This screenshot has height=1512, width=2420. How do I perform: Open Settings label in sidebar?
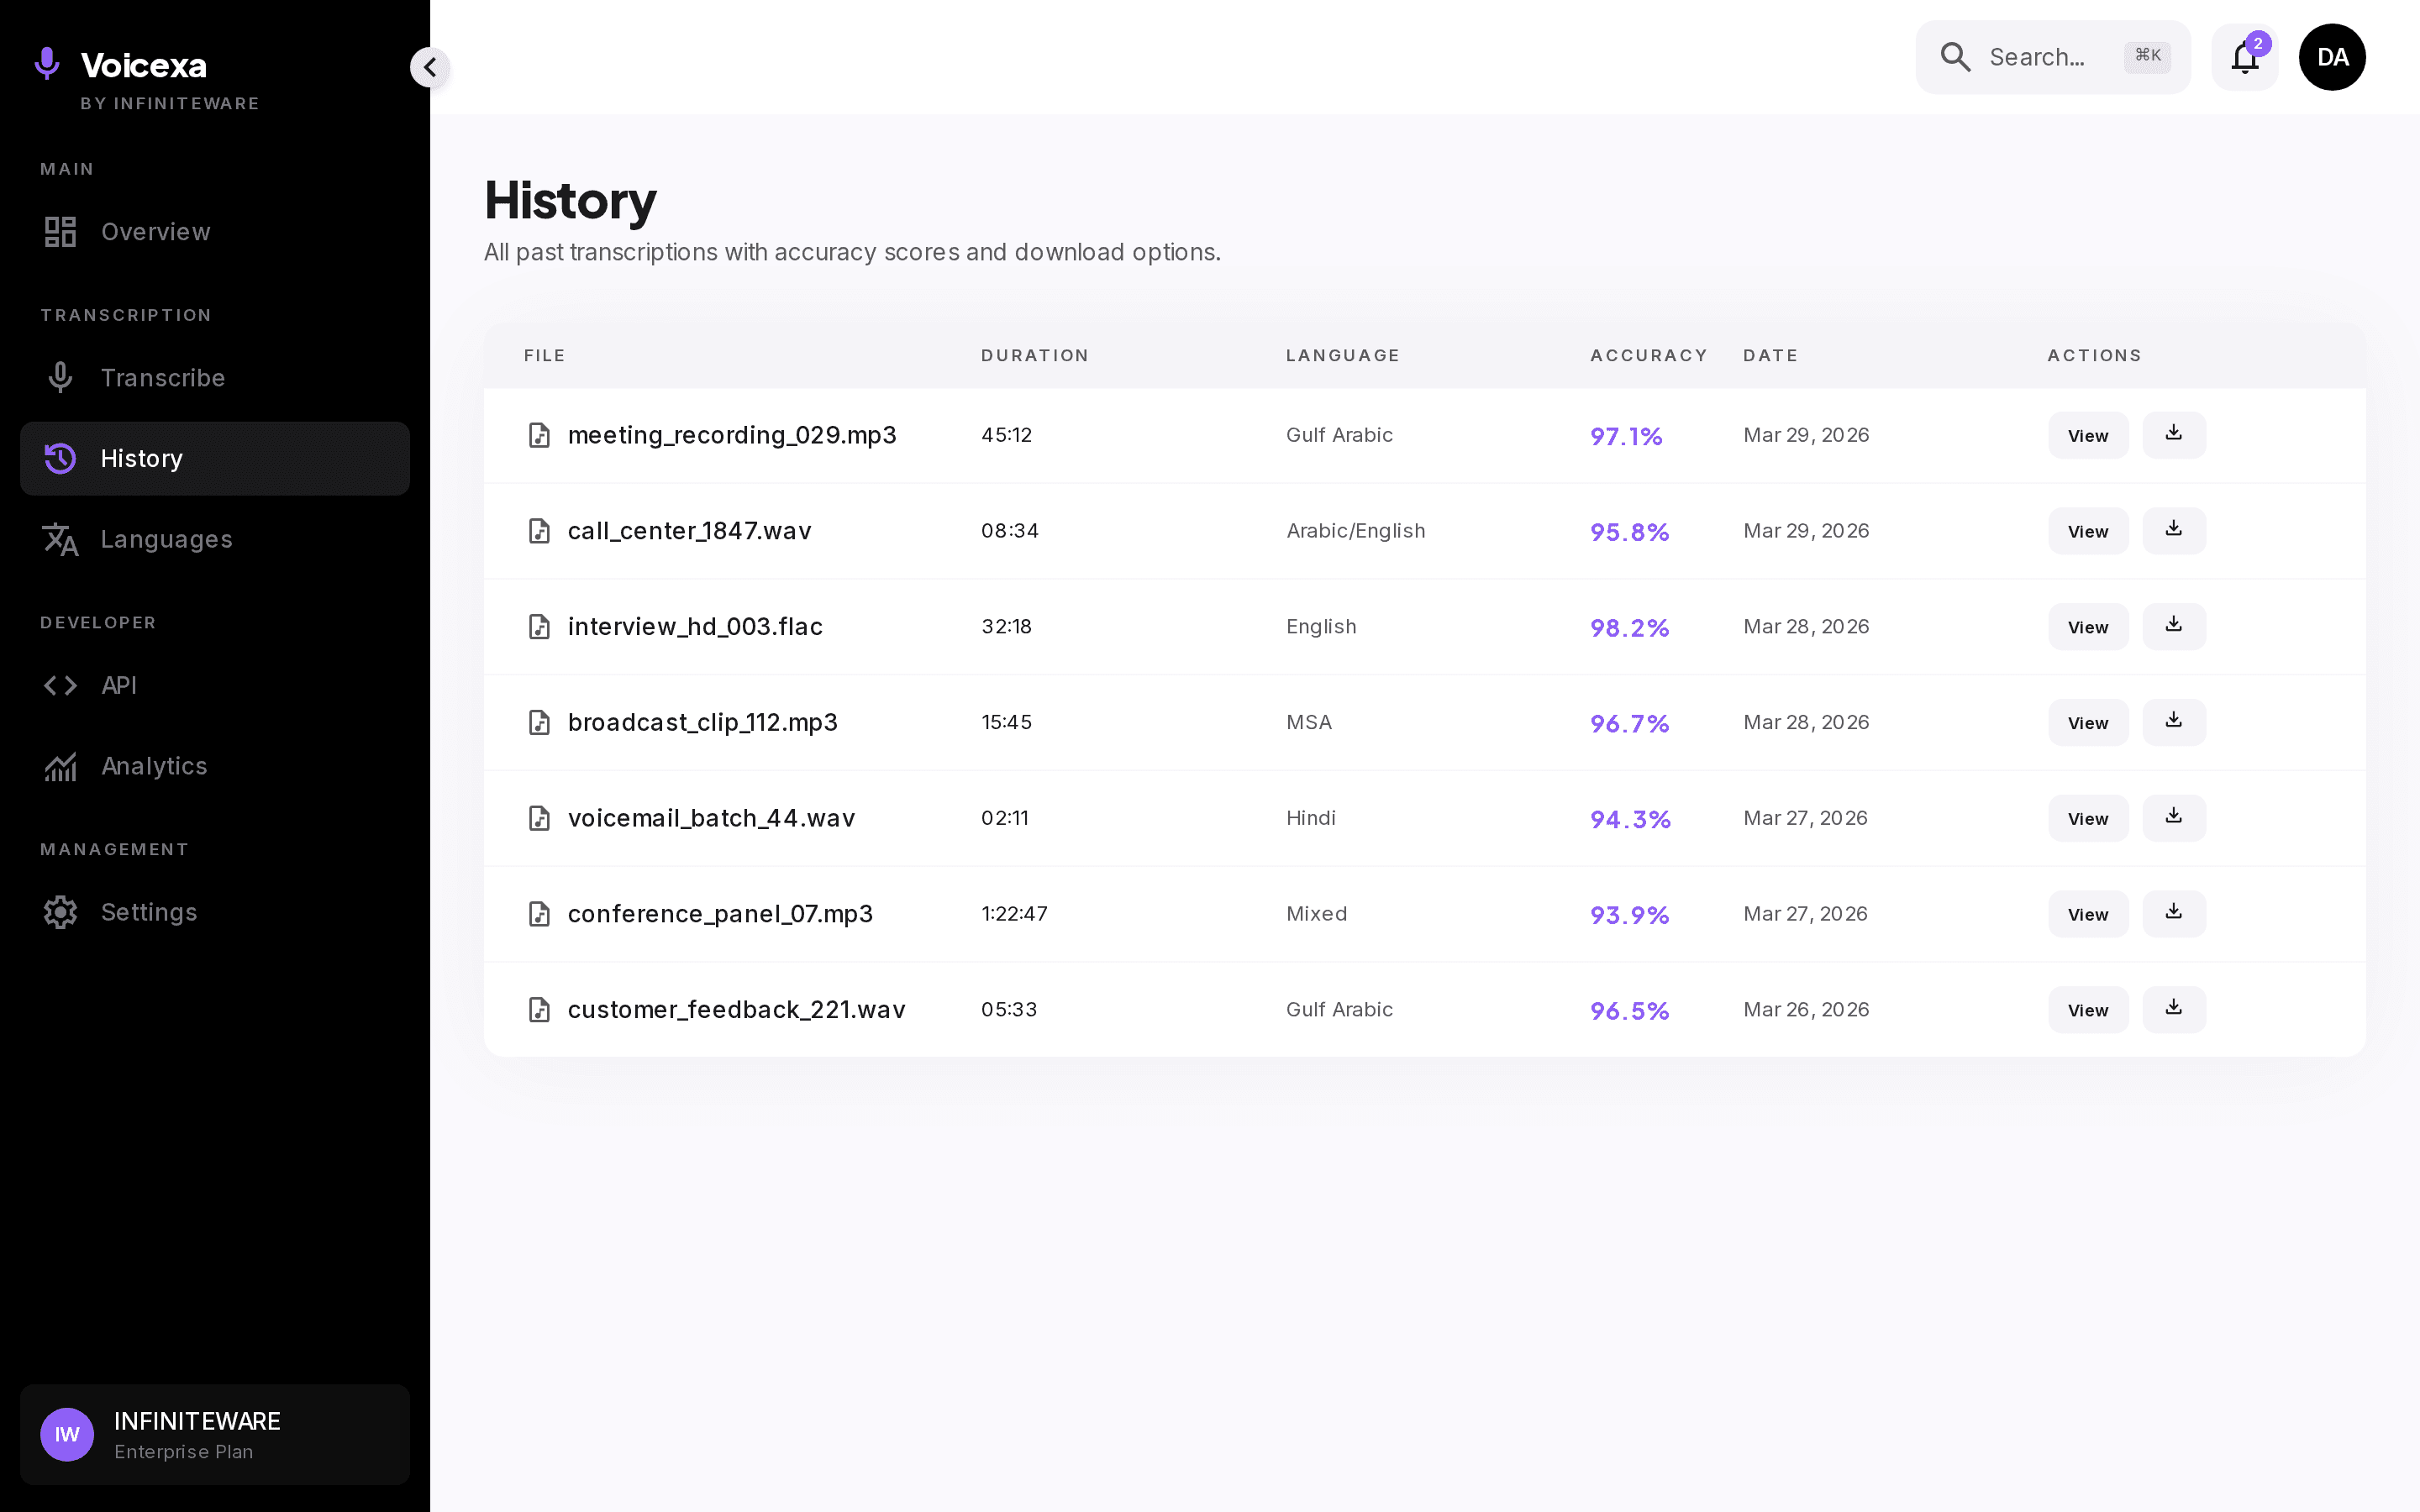click(x=149, y=913)
